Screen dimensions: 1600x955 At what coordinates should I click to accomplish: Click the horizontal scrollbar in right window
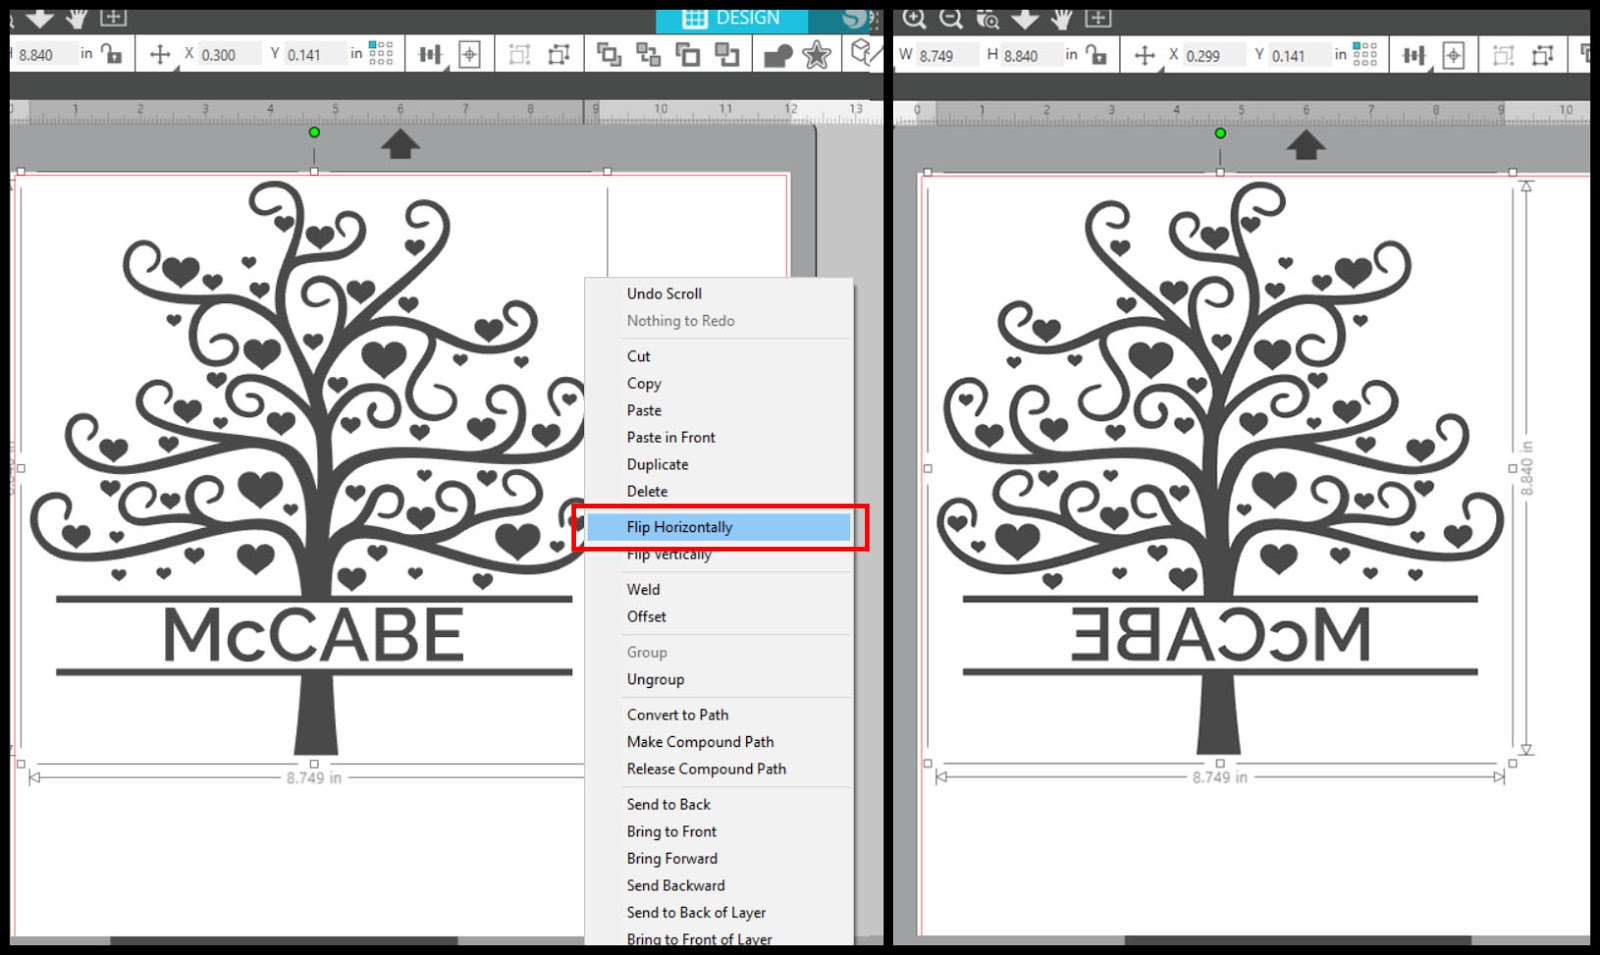pyautogui.click(x=1298, y=940)
